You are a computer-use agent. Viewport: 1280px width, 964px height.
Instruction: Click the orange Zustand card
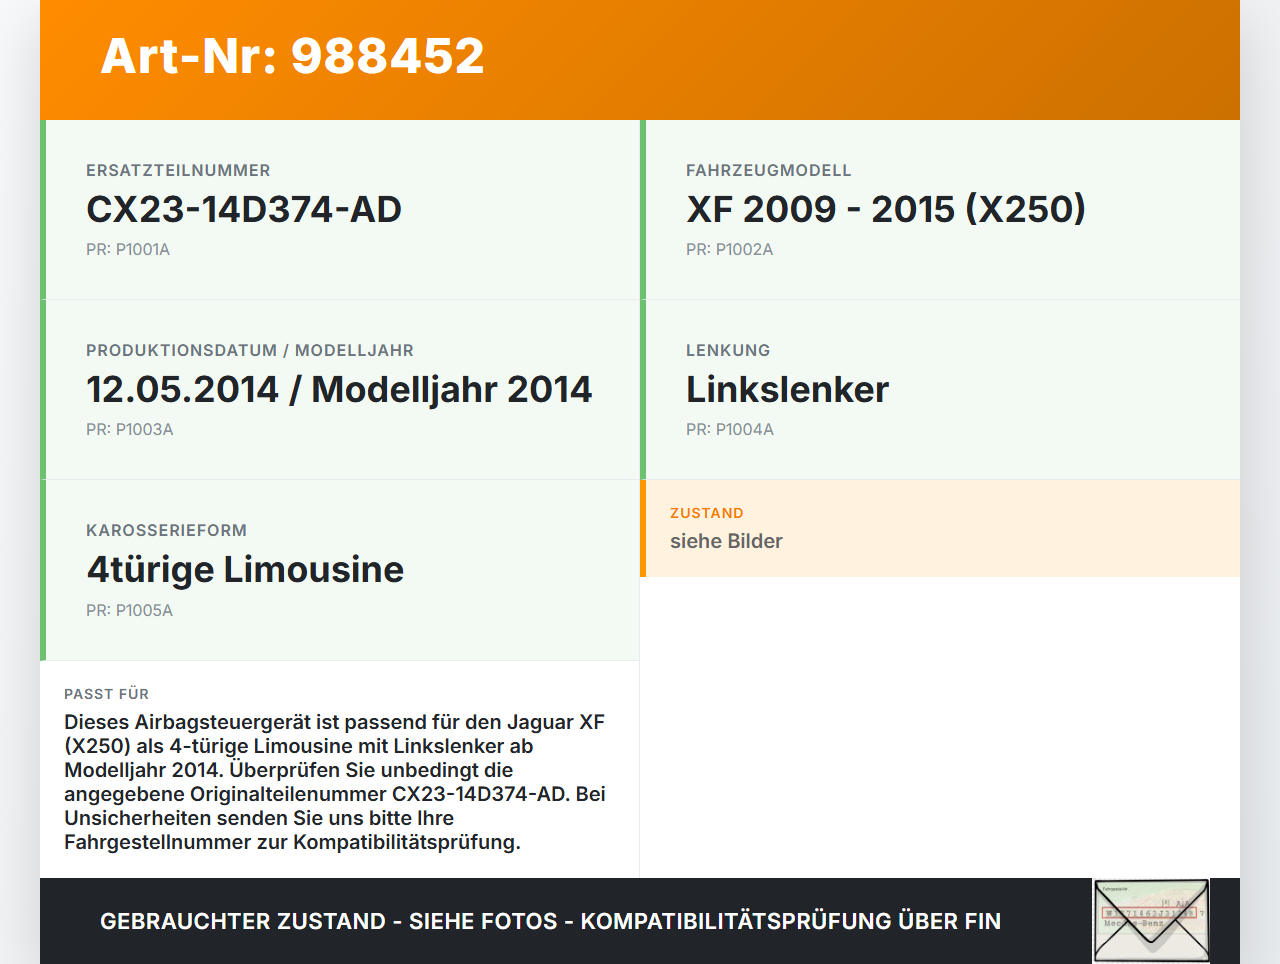[940, 528]
